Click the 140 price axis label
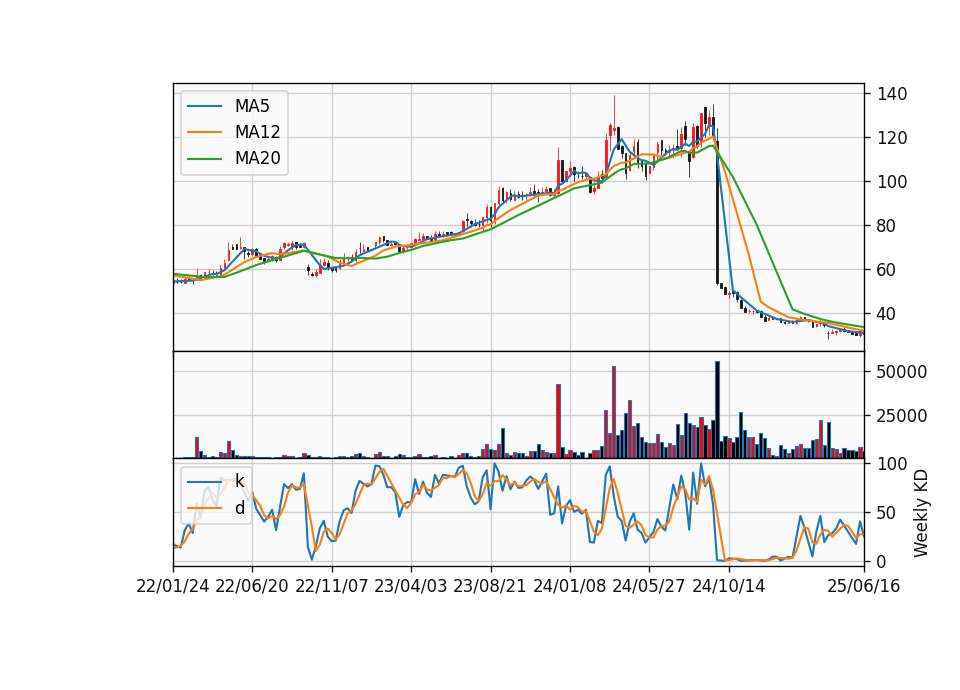 (892, 94)
